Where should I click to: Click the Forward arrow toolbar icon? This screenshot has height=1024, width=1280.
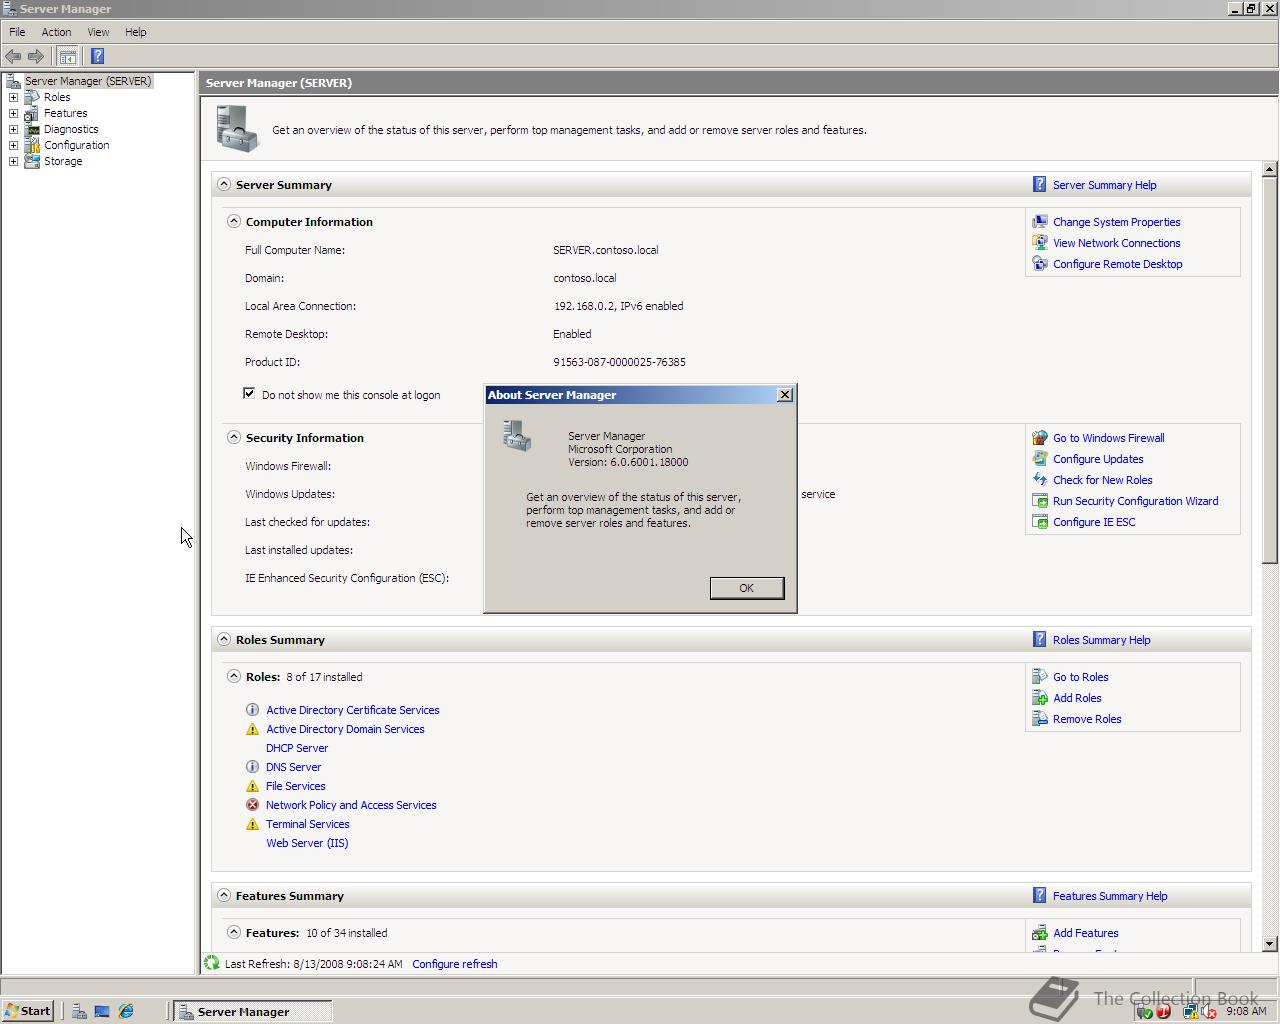pos(36,56)
